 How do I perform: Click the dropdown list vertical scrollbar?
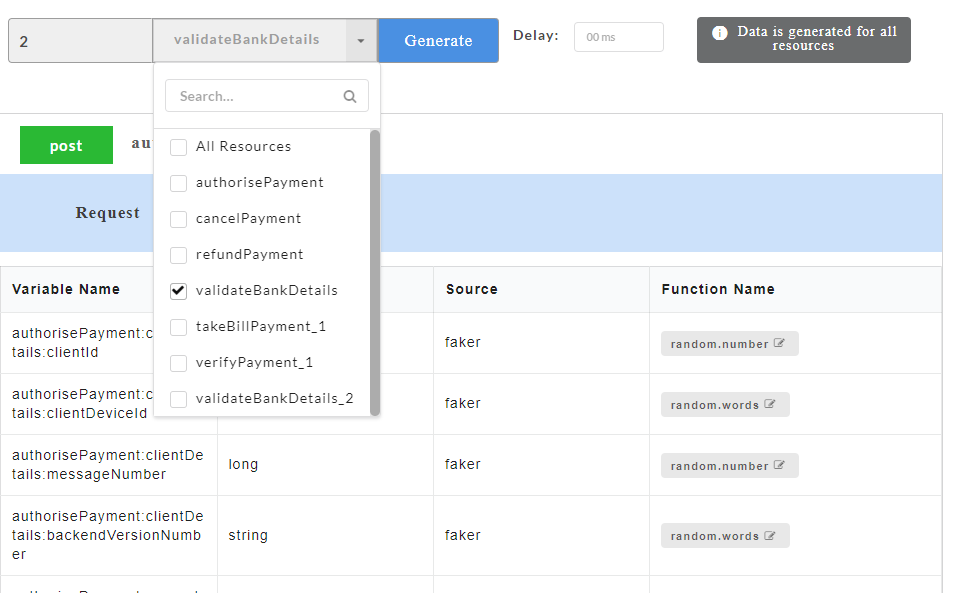pos(375,271)
